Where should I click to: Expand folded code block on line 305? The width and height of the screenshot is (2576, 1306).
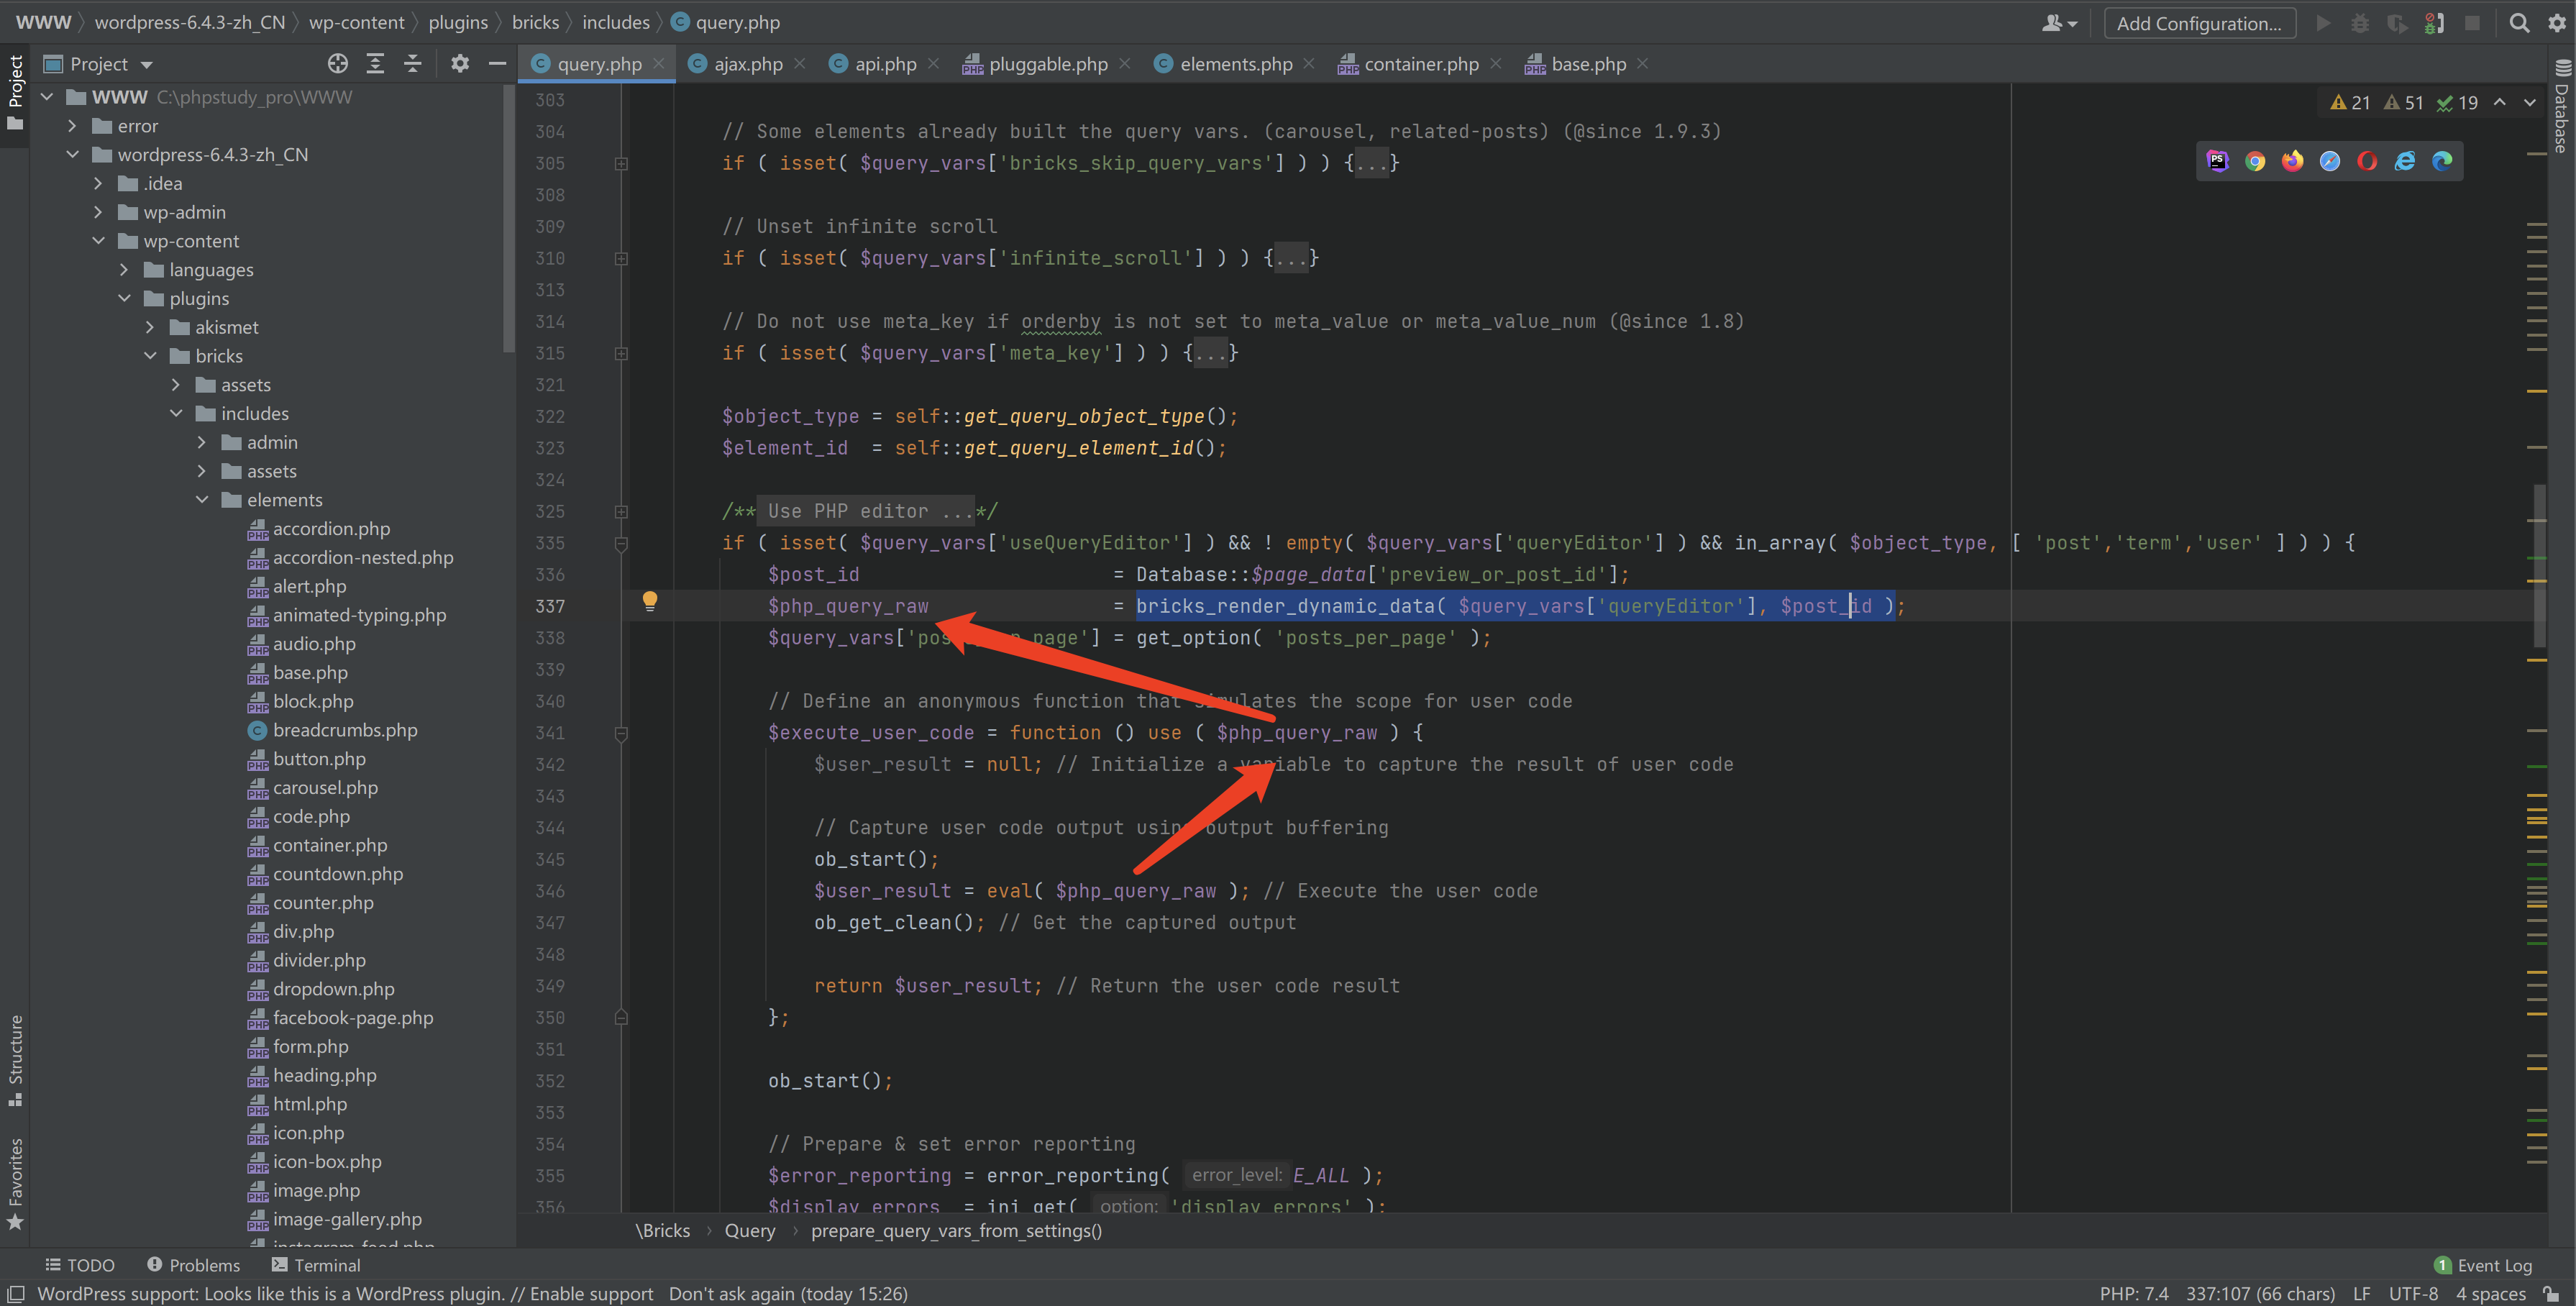621,163
